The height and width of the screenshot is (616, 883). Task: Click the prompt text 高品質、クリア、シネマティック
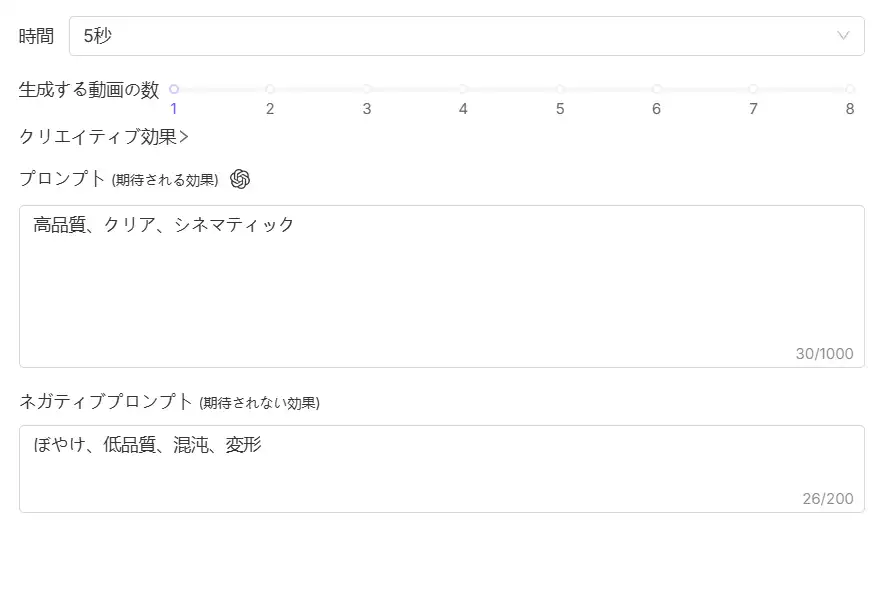coord(164,225)
